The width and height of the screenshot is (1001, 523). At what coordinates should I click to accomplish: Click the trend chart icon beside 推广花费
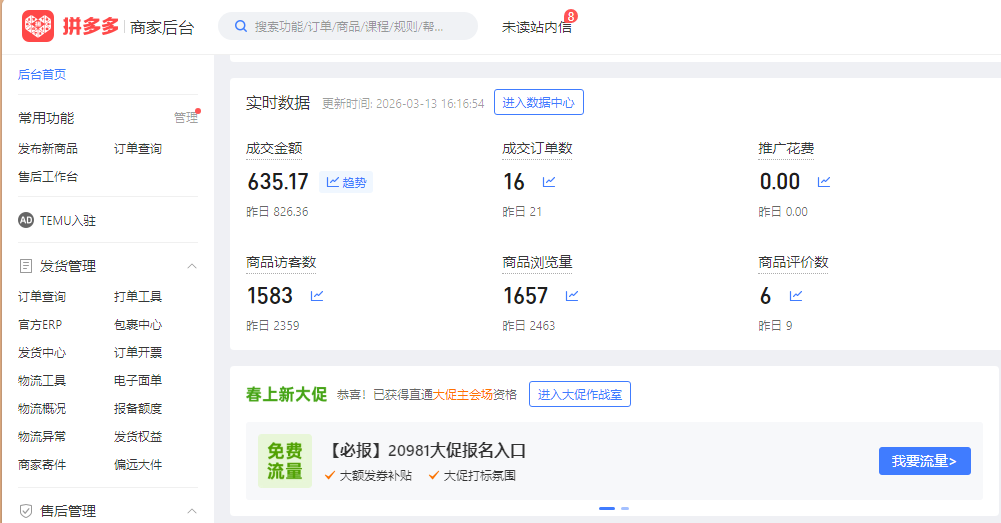tap(824, 182)
